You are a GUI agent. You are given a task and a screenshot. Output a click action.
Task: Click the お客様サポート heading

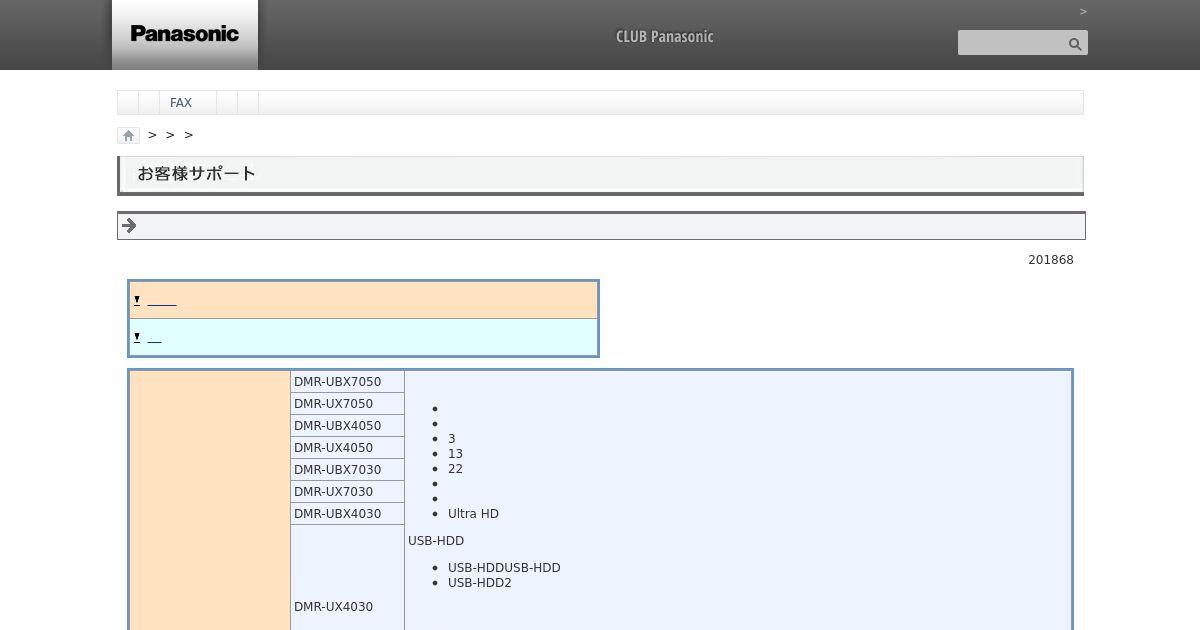tap(197, 173)
